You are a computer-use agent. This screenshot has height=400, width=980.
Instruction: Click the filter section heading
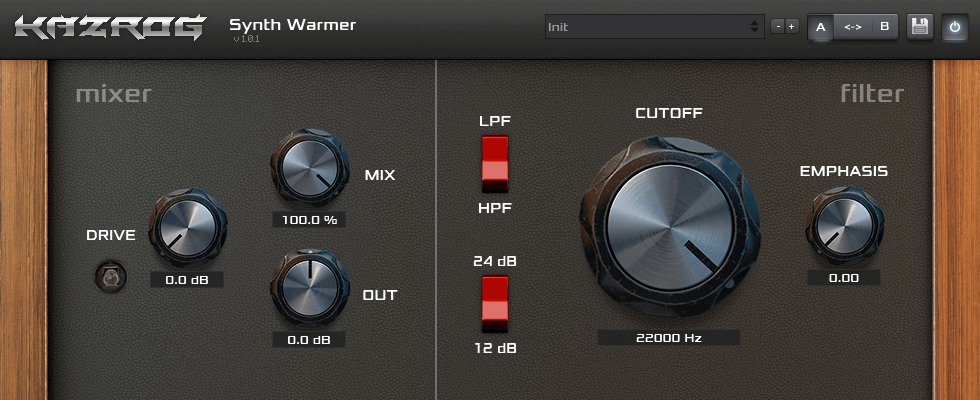[872, 94]
